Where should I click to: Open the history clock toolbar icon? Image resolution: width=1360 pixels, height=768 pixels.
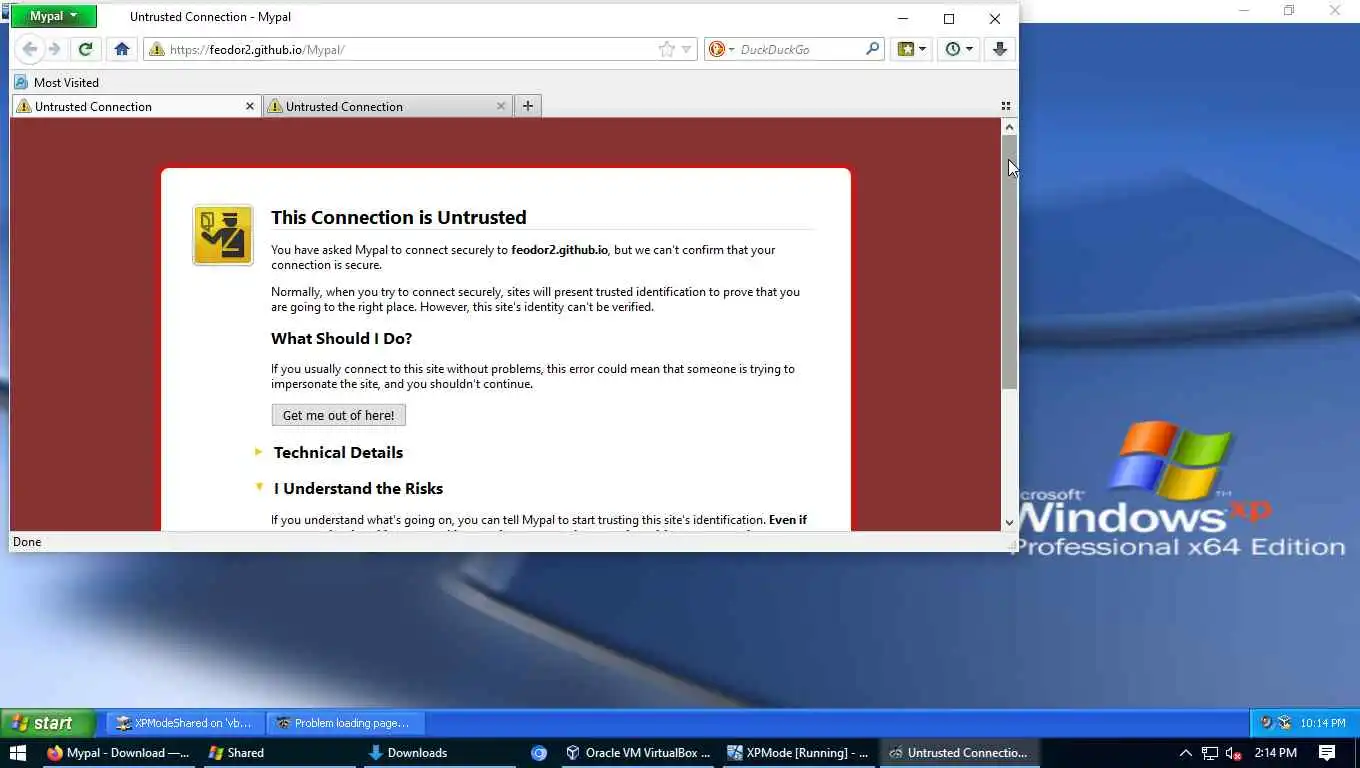(x=958, y=49)
